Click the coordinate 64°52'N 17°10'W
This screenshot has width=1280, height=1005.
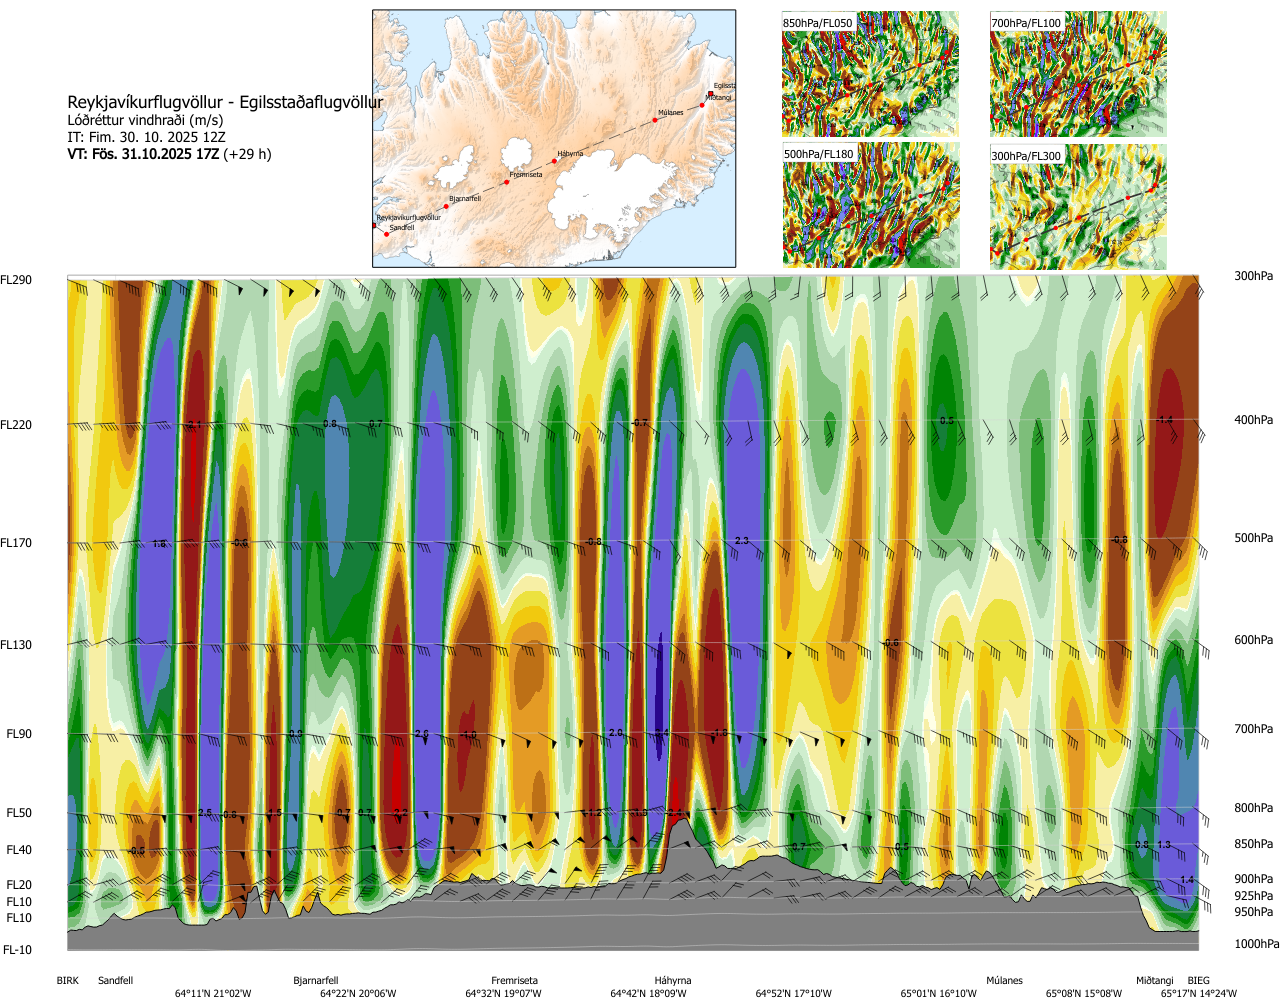click(x=794, y=994)
